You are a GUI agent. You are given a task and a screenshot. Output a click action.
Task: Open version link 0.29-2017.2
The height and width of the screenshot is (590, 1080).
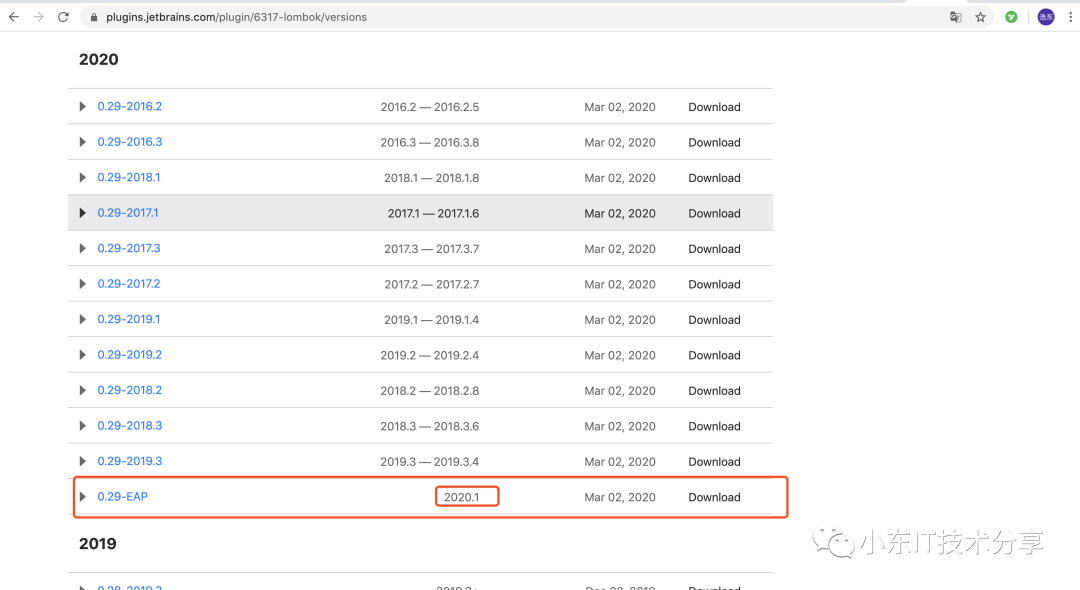pos(129,284)
